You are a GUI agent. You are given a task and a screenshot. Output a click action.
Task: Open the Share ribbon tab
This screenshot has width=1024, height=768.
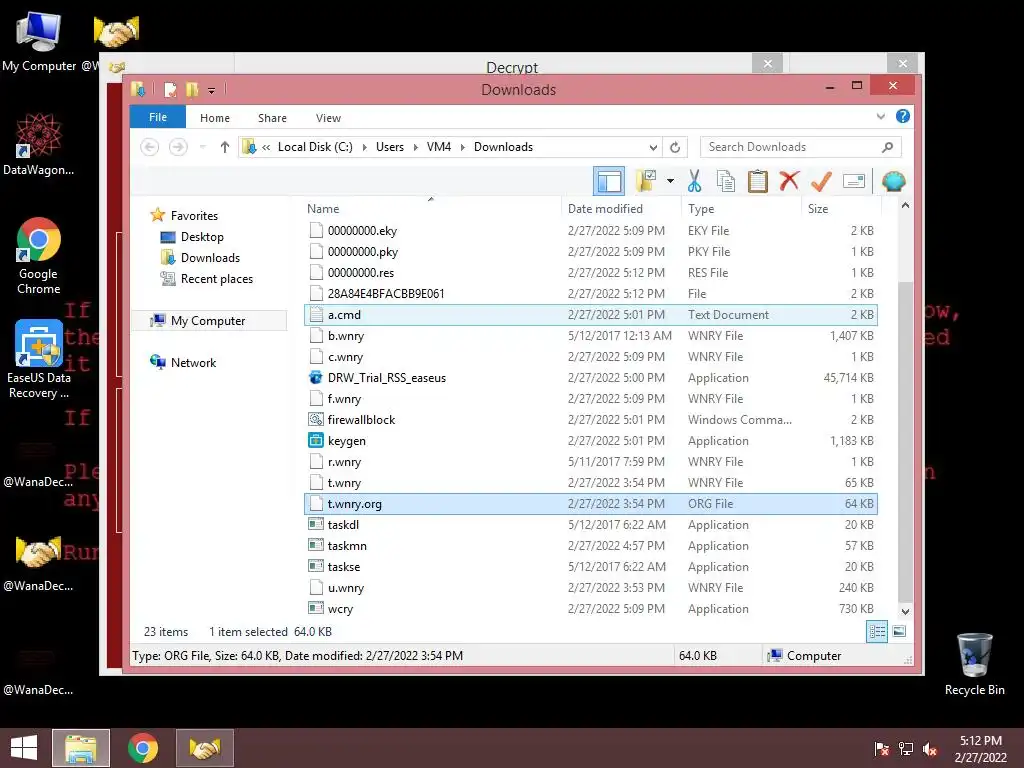pos(272,118)
